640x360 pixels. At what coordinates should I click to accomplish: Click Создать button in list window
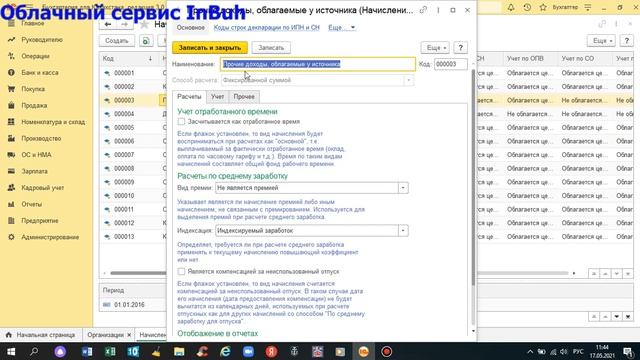[117, 41]
